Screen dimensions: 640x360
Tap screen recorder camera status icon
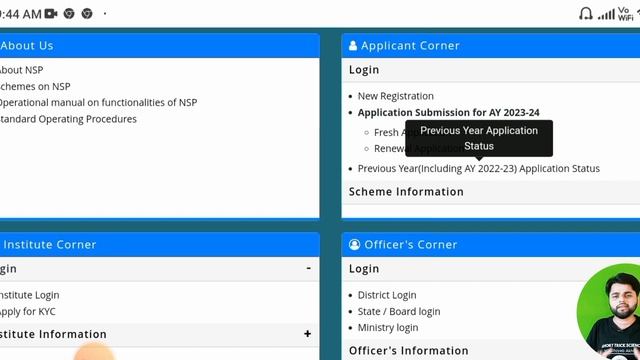(x=51, y=14)
